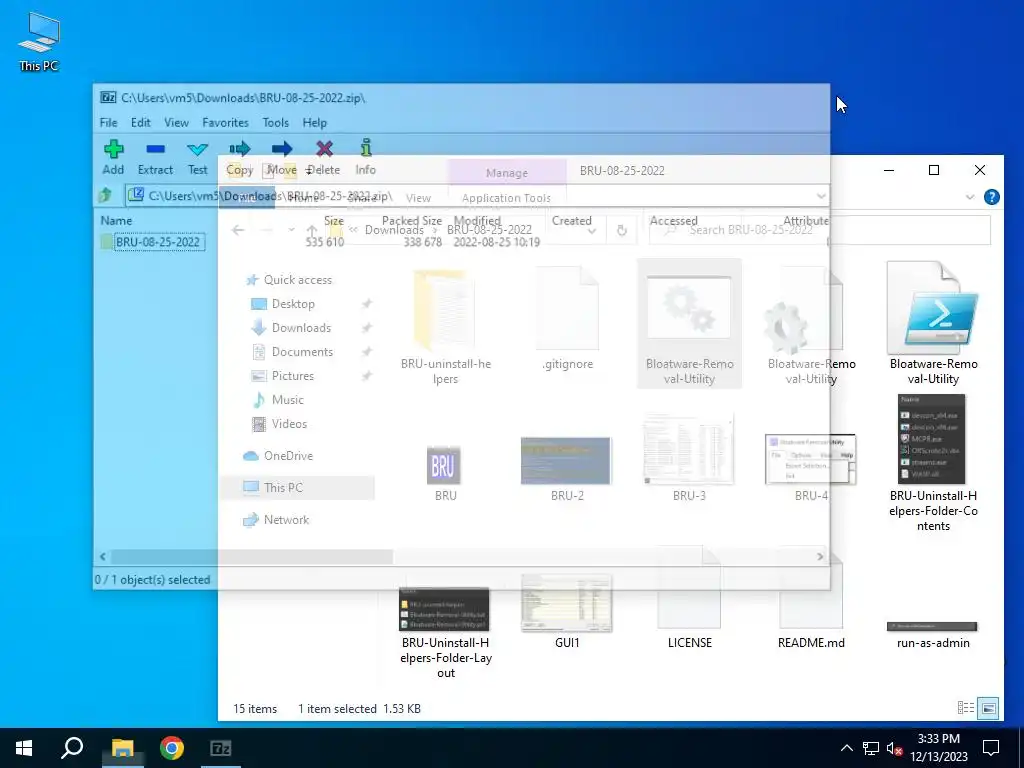Click the Manage tab in File Explorer
Viewport: 1024px width, 768px height.
(x=507, y=172)
